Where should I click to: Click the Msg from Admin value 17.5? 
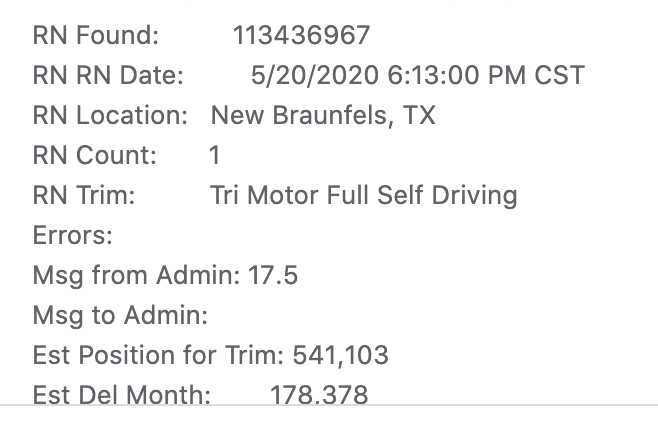[x=273, y=276]
